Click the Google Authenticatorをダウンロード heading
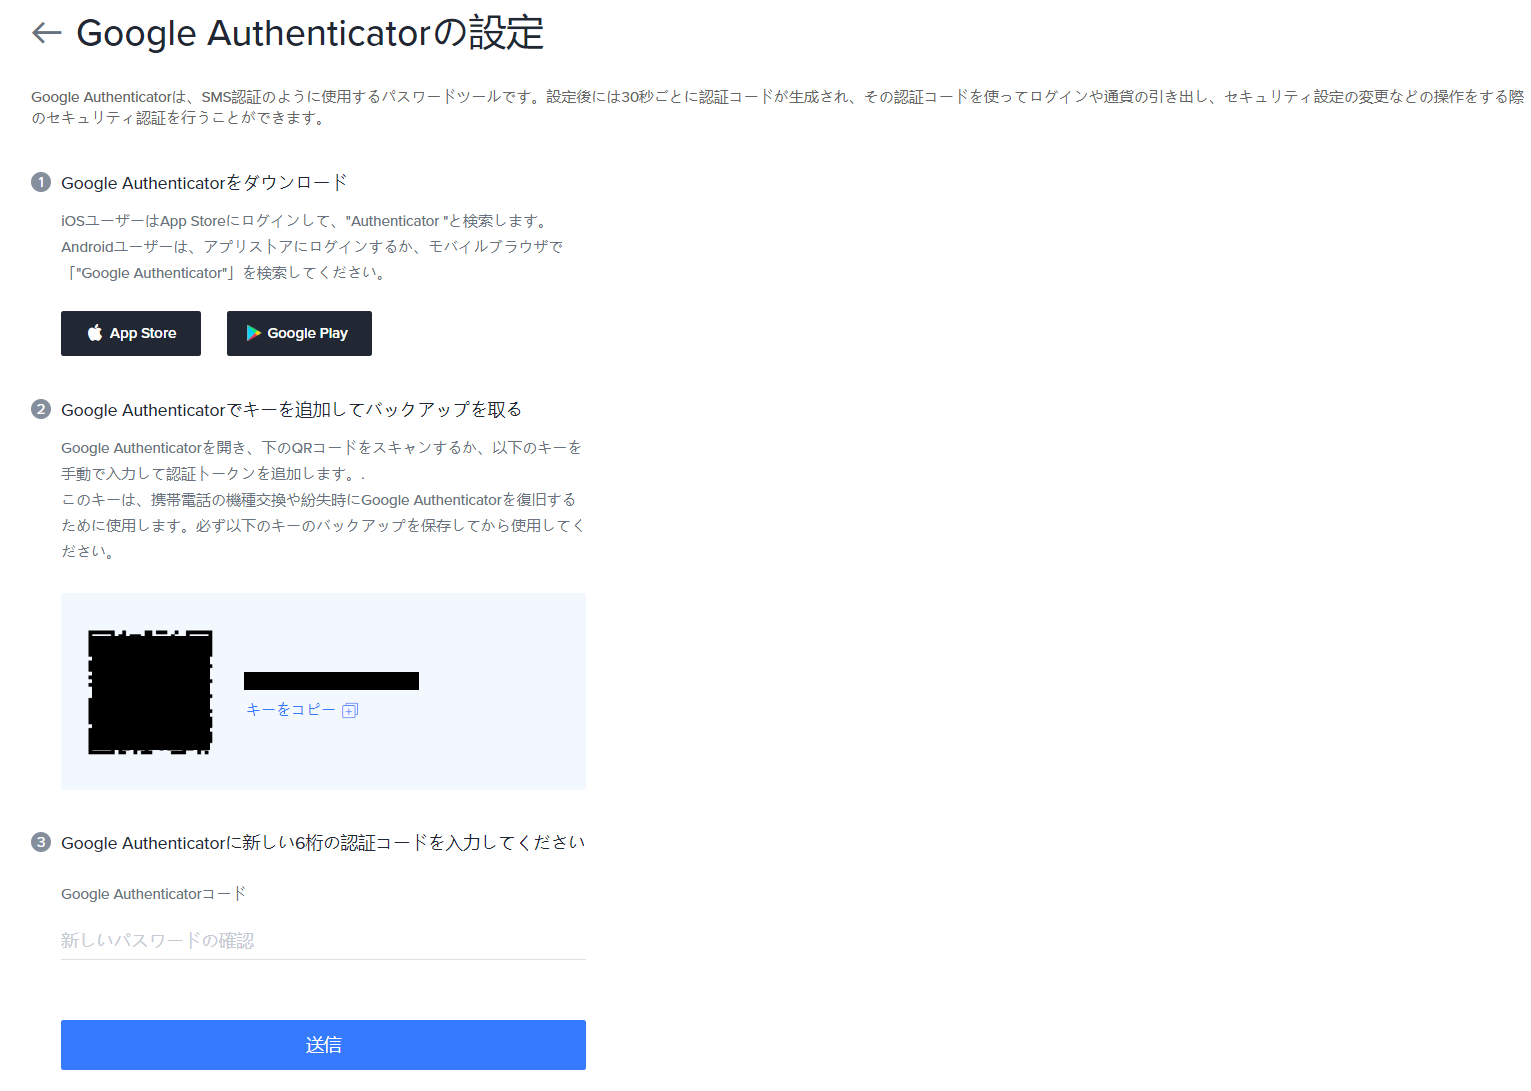This screenshot has height=1091, width=1531. pyautogui.click(x=204, y=182)
